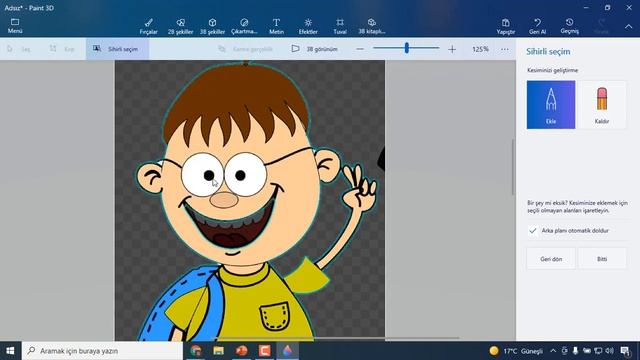Open the Tuval canvas tab

[x=340, y=26]
